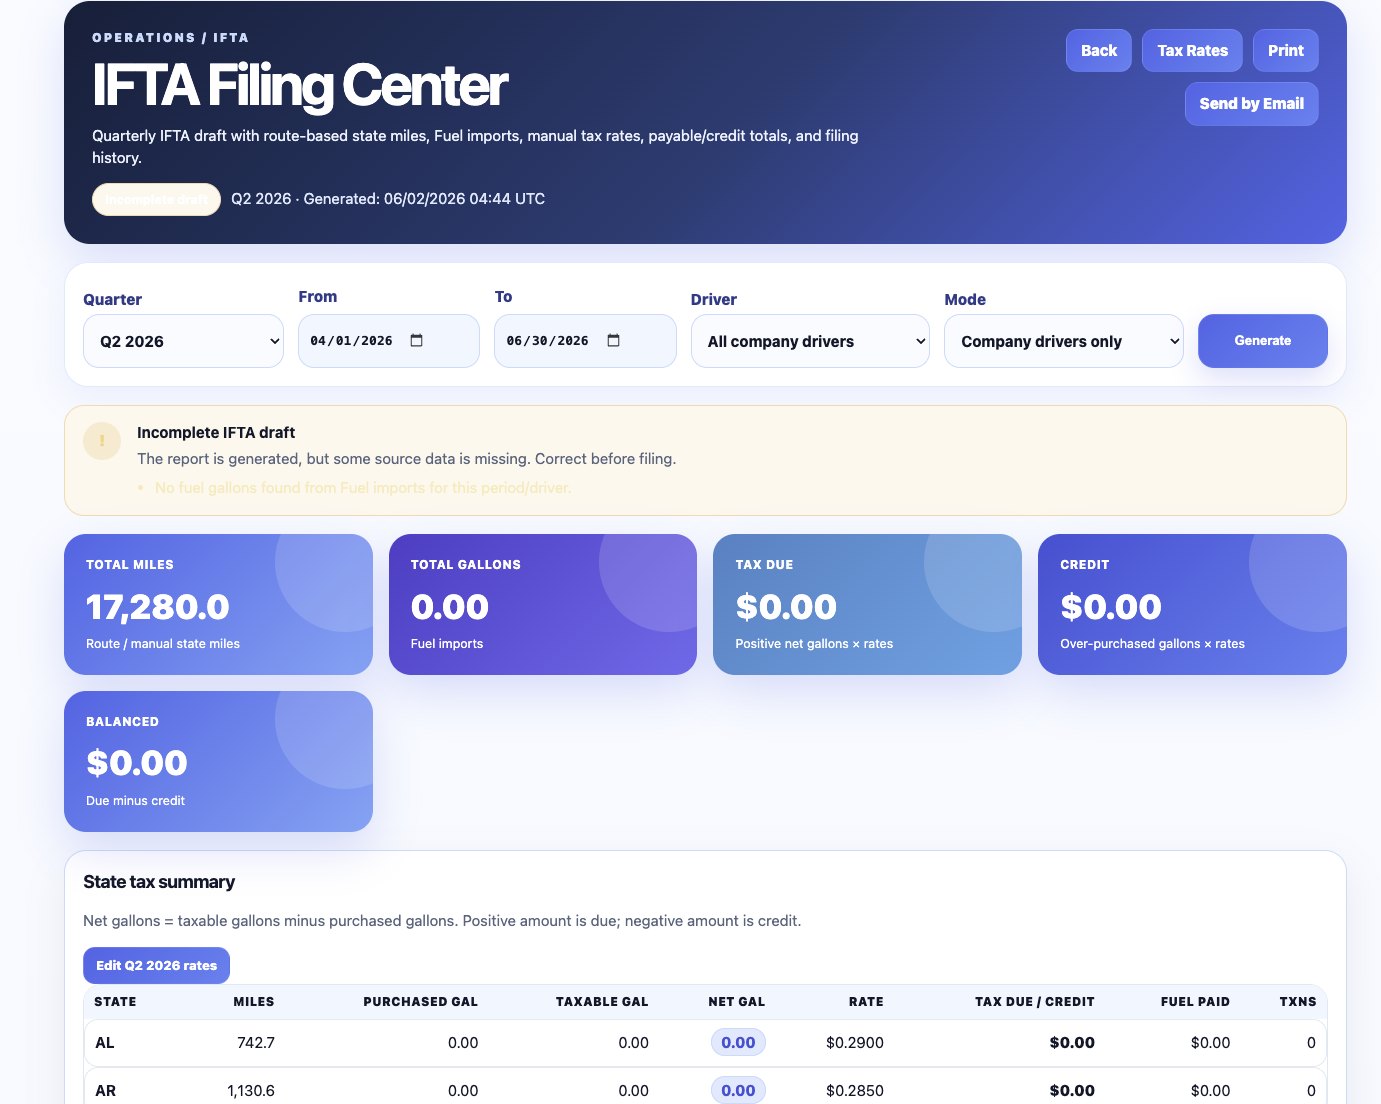
Task: Click the TAXABLE GAL column header
Action: click(x=602, y=1001)
